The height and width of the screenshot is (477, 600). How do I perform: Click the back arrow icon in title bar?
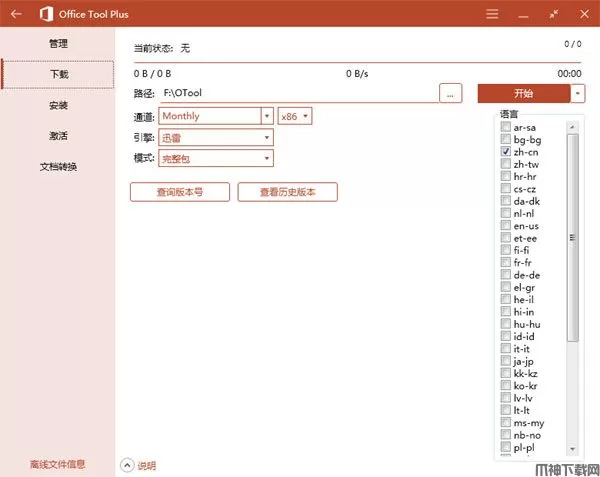(x=16, y=14)
